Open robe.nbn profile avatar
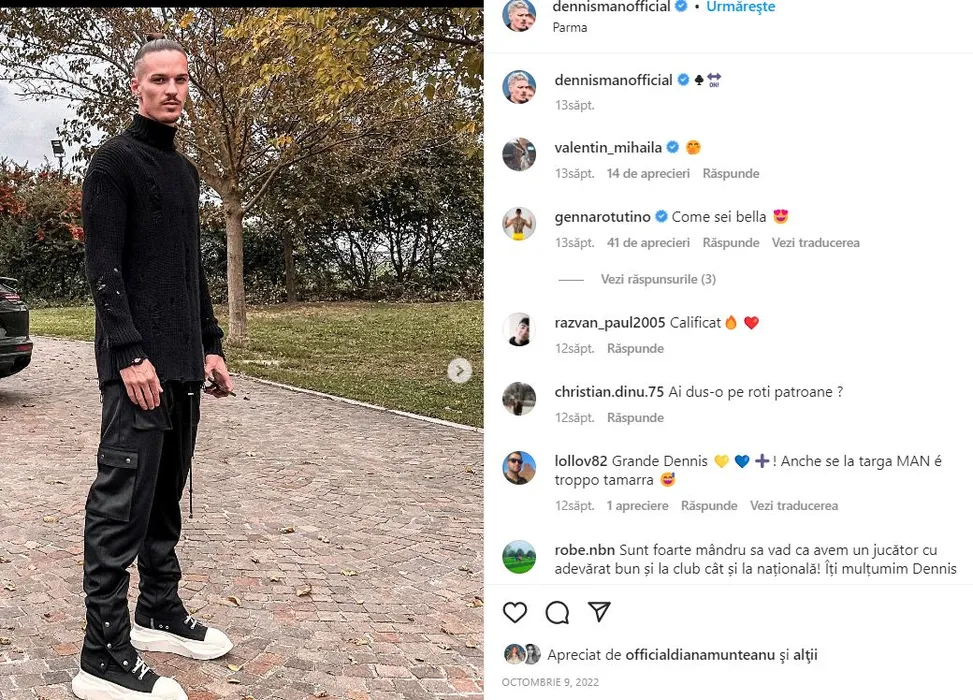The width and height of the screenshot is (973, 700). point(519,557)
